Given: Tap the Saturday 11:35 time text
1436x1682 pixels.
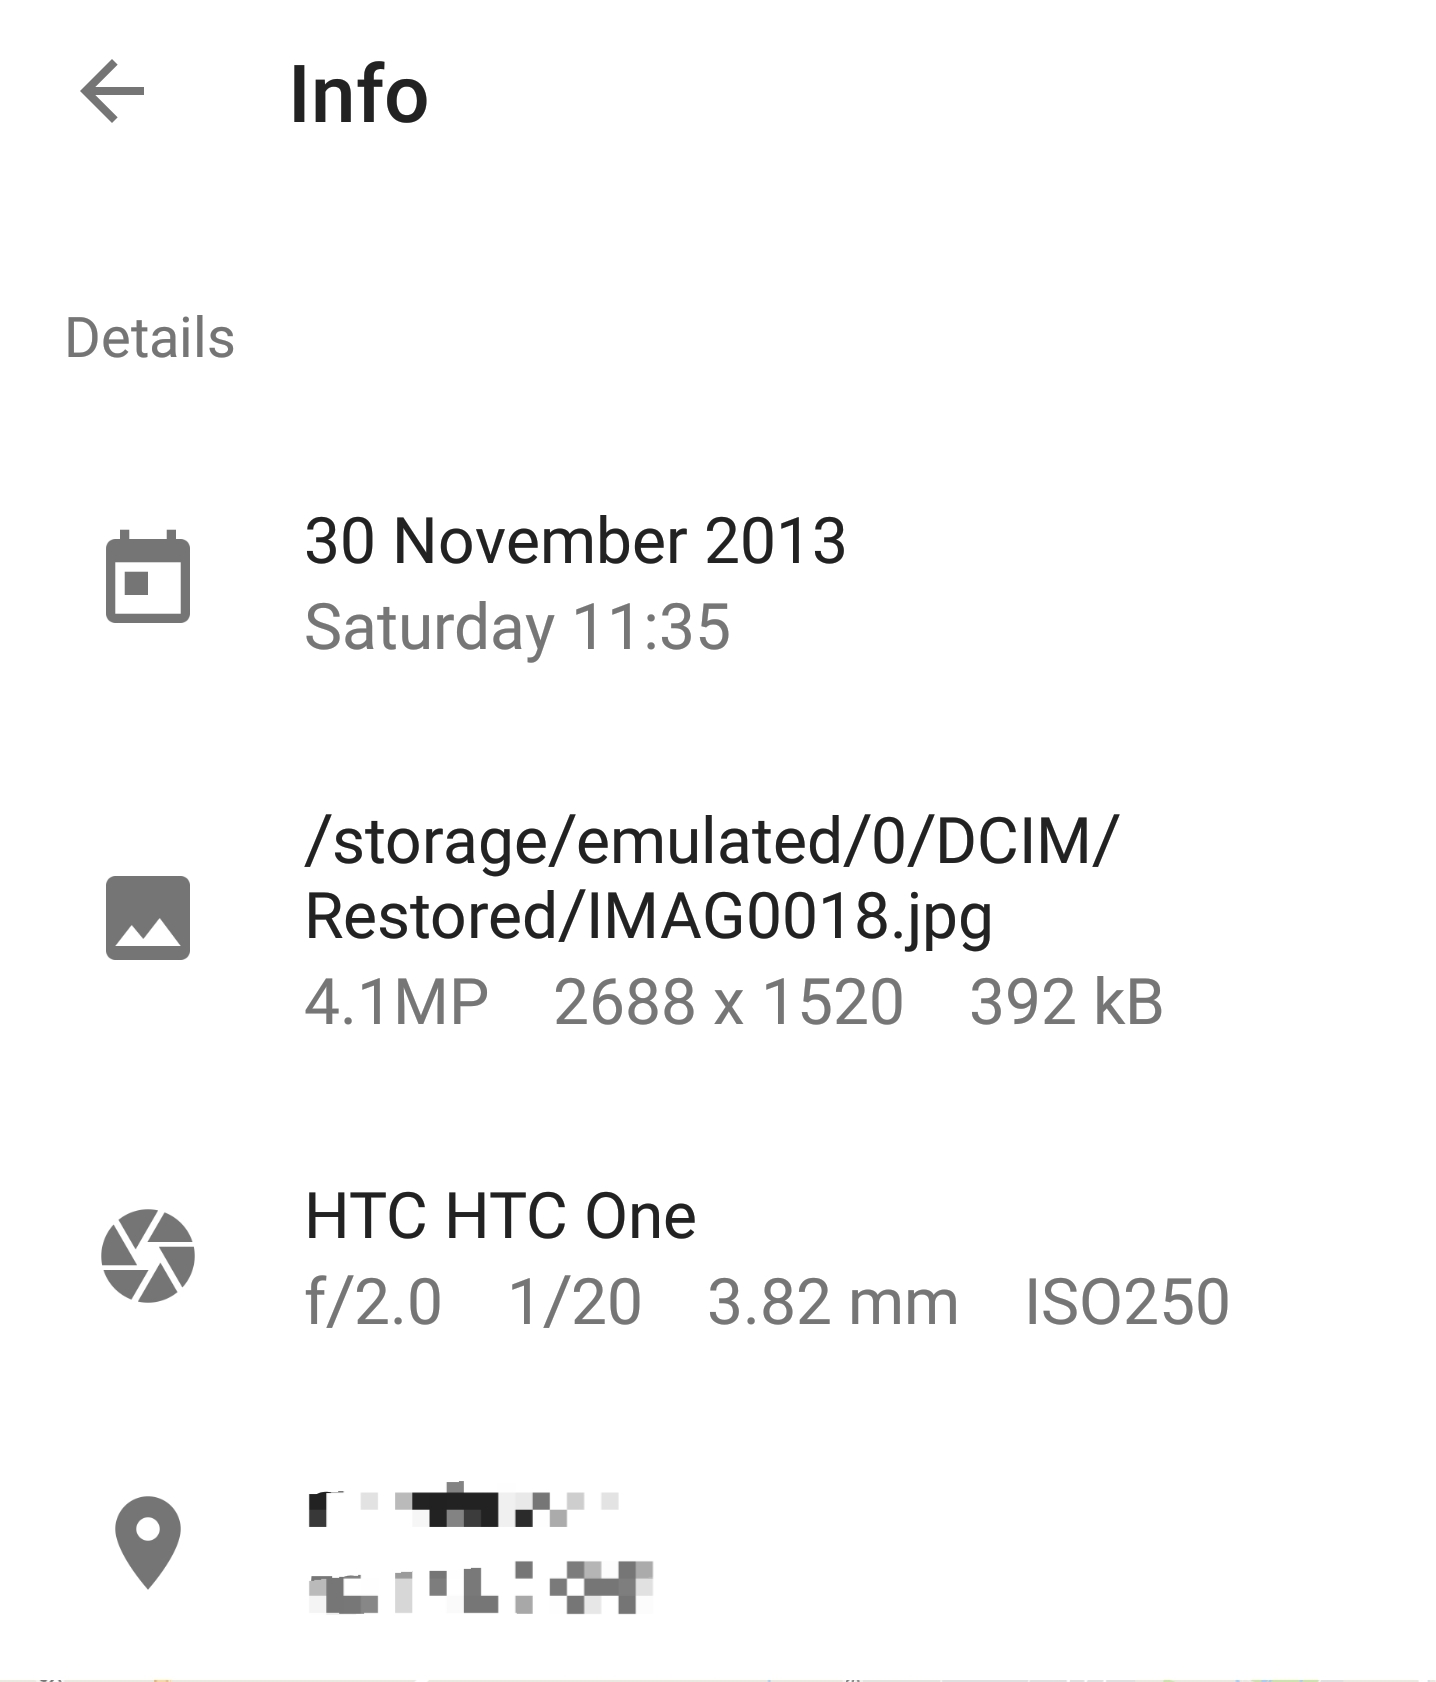Looking at the screenshot, I should click(x=517, y=627).
